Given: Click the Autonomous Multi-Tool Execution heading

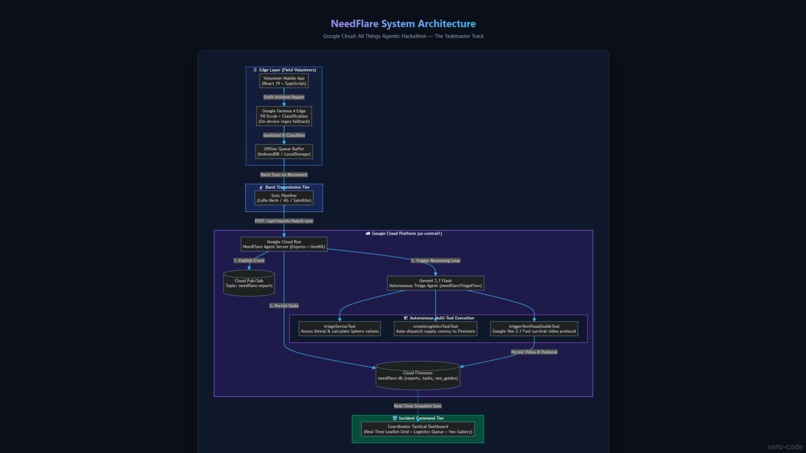Looking at the screenshot, I should [x=442, y=318].
